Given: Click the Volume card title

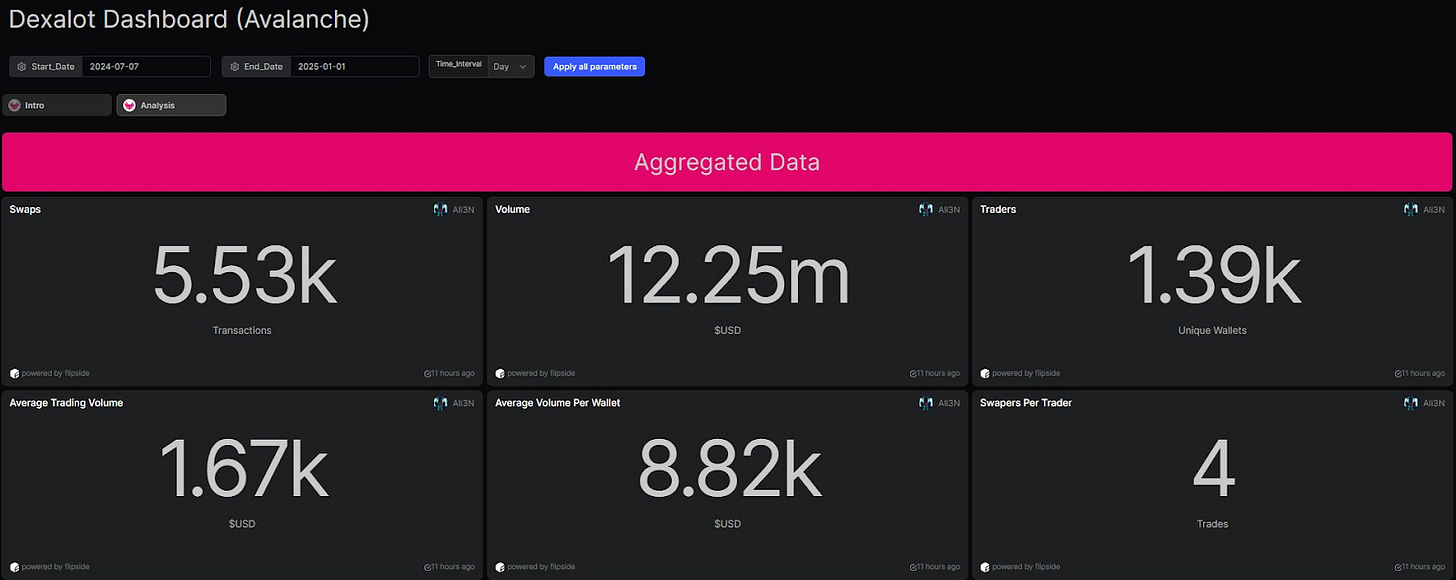Looking at the screenshot, I should point(513,210).
